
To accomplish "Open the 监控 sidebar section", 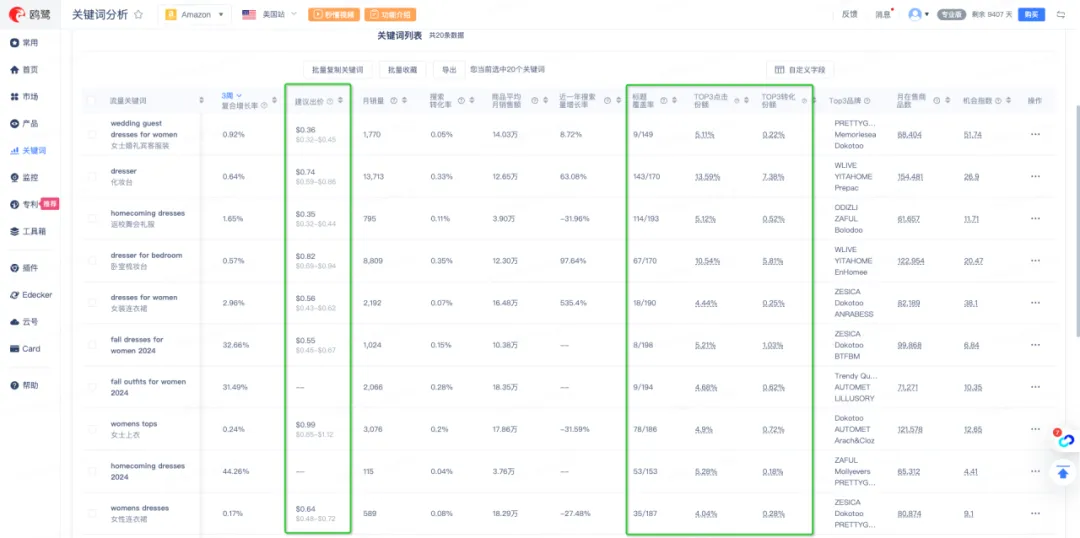I will [x=25, y=177].
